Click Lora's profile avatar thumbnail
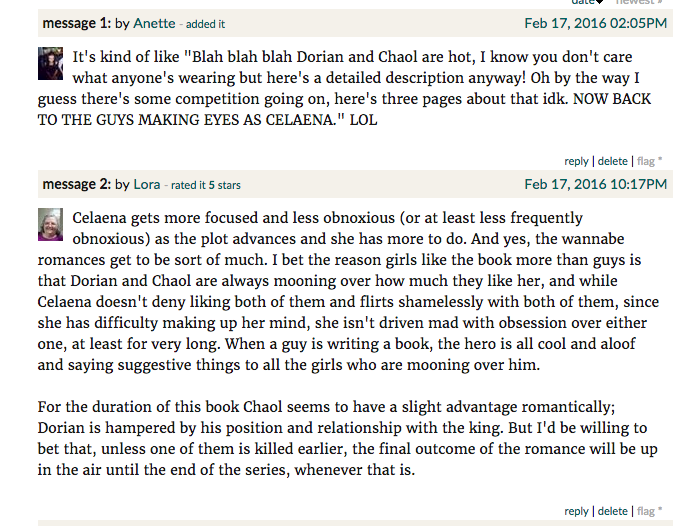The height and width of the screenshot is (526, 681). [x=52, y=225]
